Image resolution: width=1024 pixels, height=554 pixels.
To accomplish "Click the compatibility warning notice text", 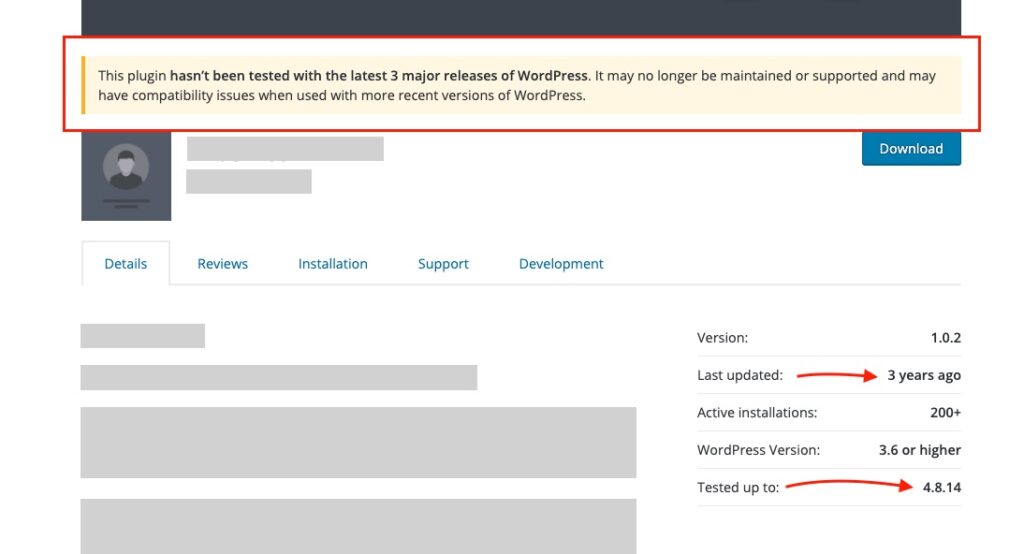I will point(517,85).
